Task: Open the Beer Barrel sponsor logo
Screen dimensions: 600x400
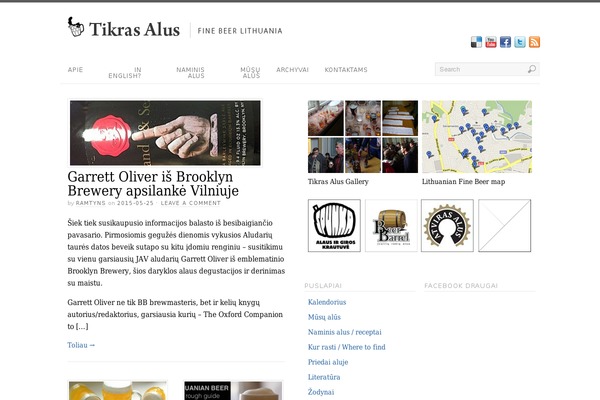Action: click(x=391, y=225)
